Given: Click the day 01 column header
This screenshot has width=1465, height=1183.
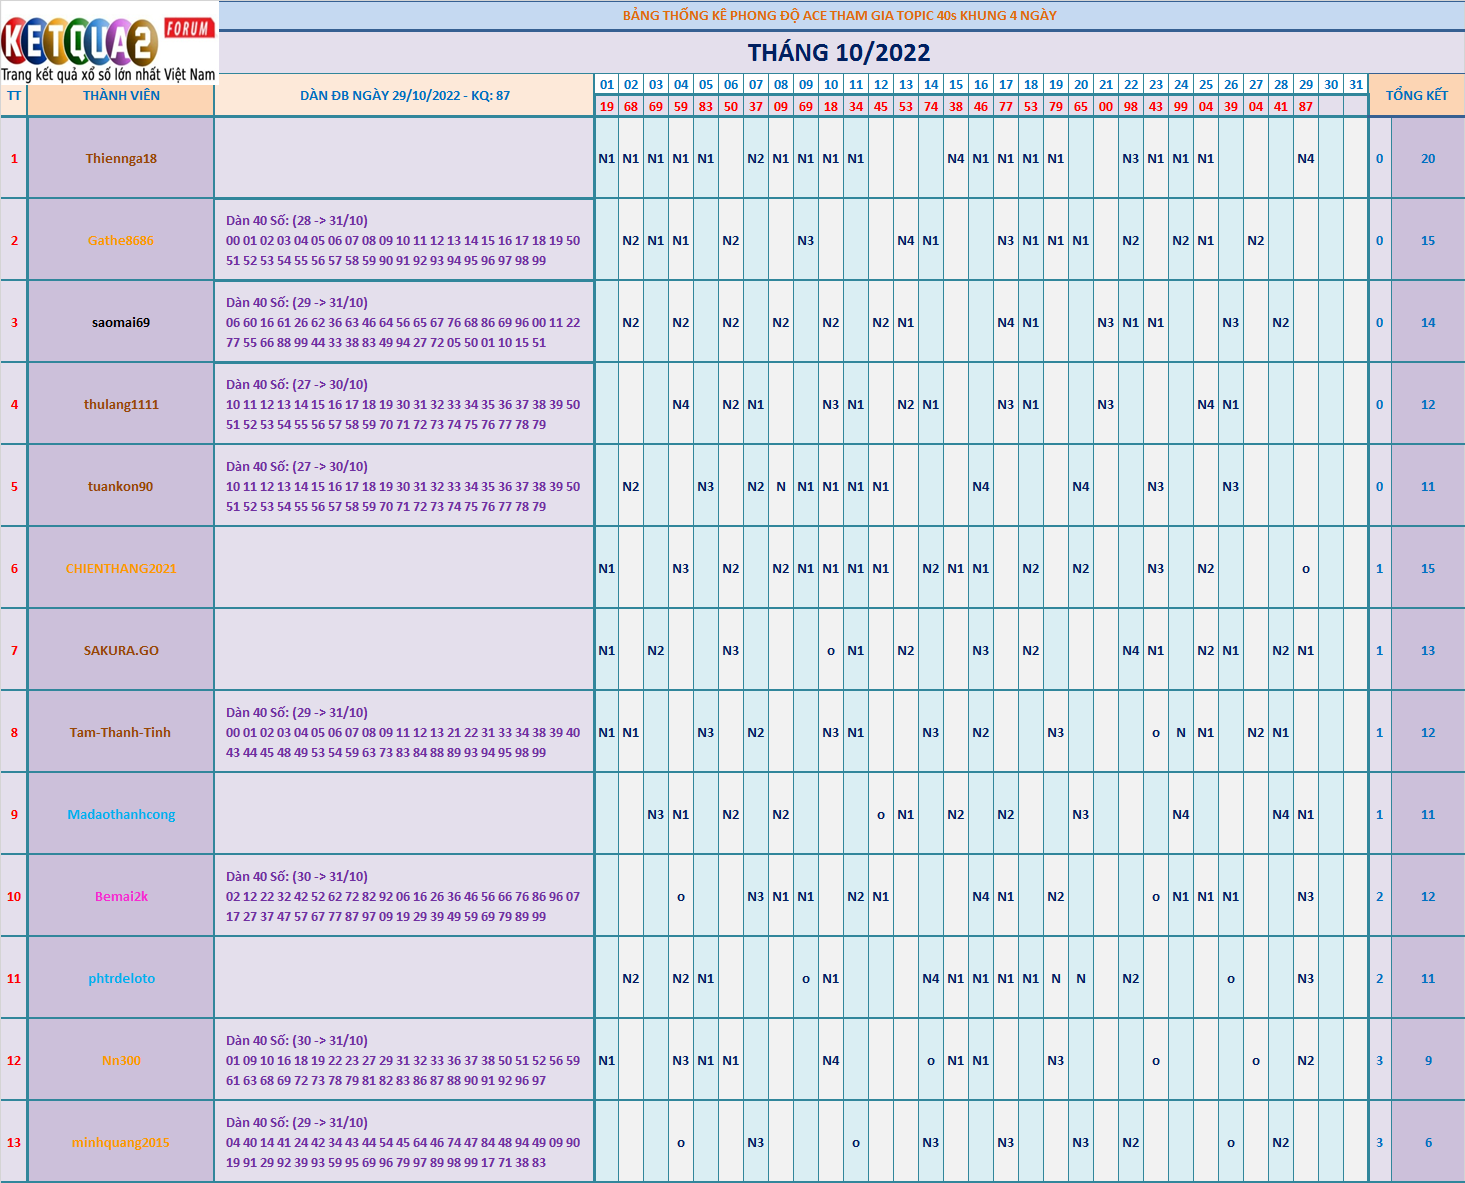Looking at the screenshot, I should coord(606,85).
